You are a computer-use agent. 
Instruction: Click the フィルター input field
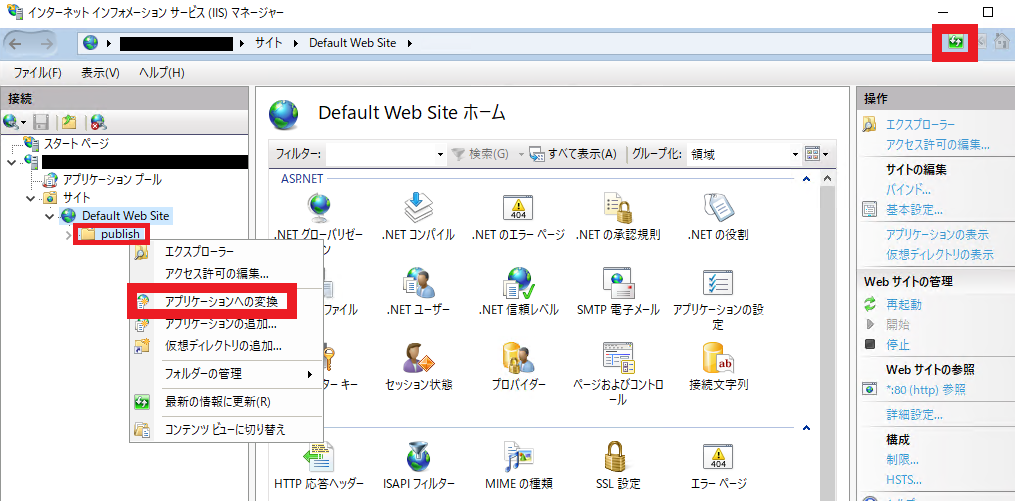click(381, 154)
